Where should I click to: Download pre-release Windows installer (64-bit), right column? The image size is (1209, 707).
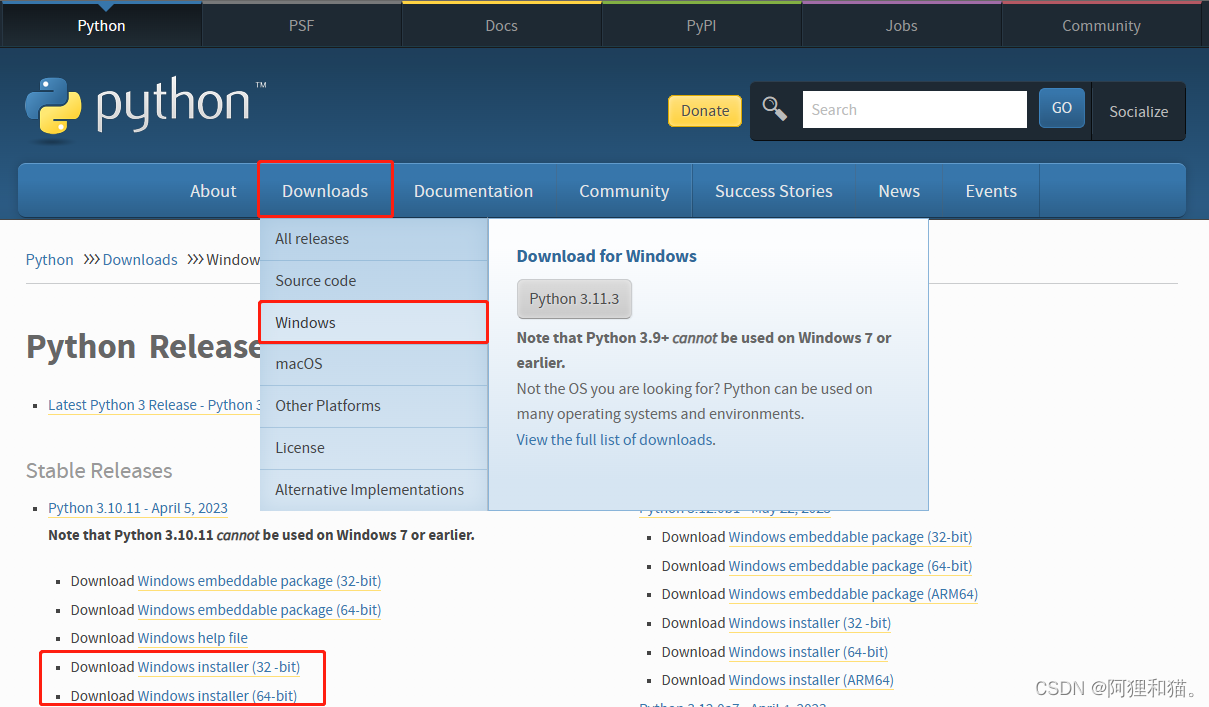coord(808,652)
